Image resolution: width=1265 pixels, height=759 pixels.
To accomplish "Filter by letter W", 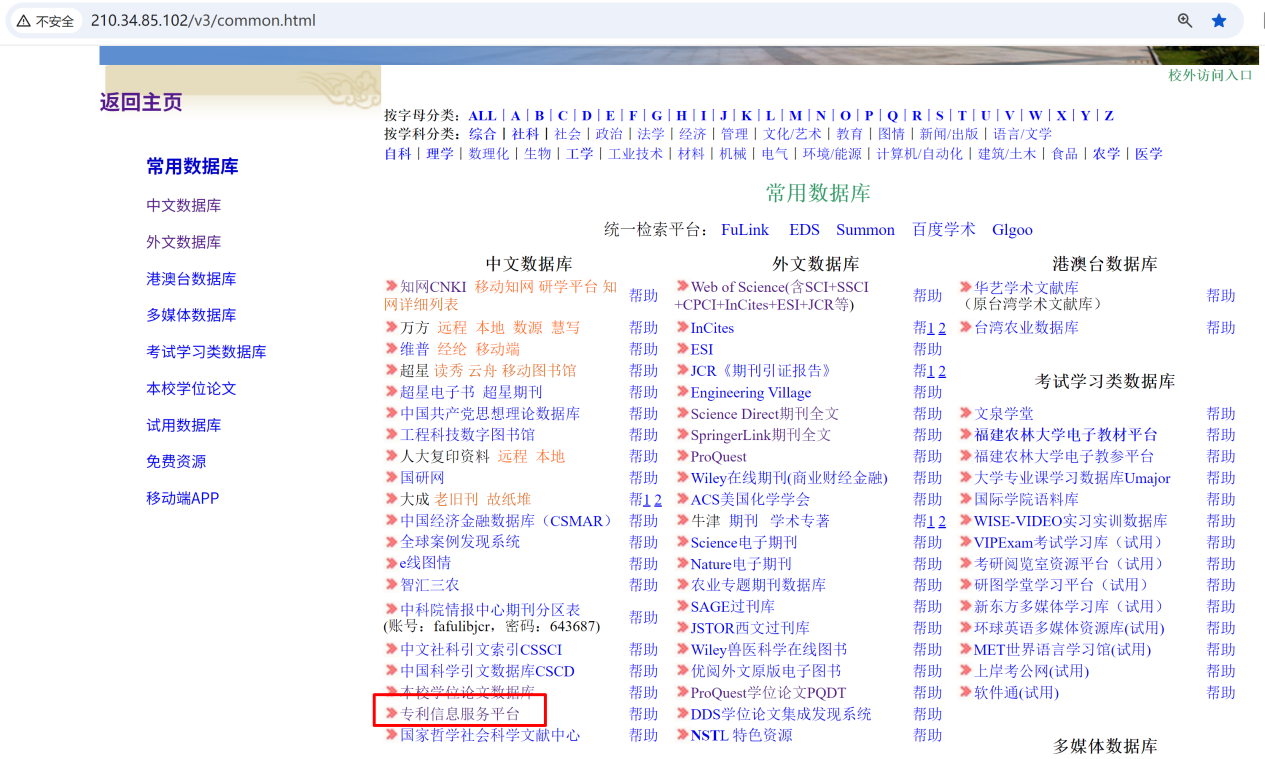I will point(1036,115).
